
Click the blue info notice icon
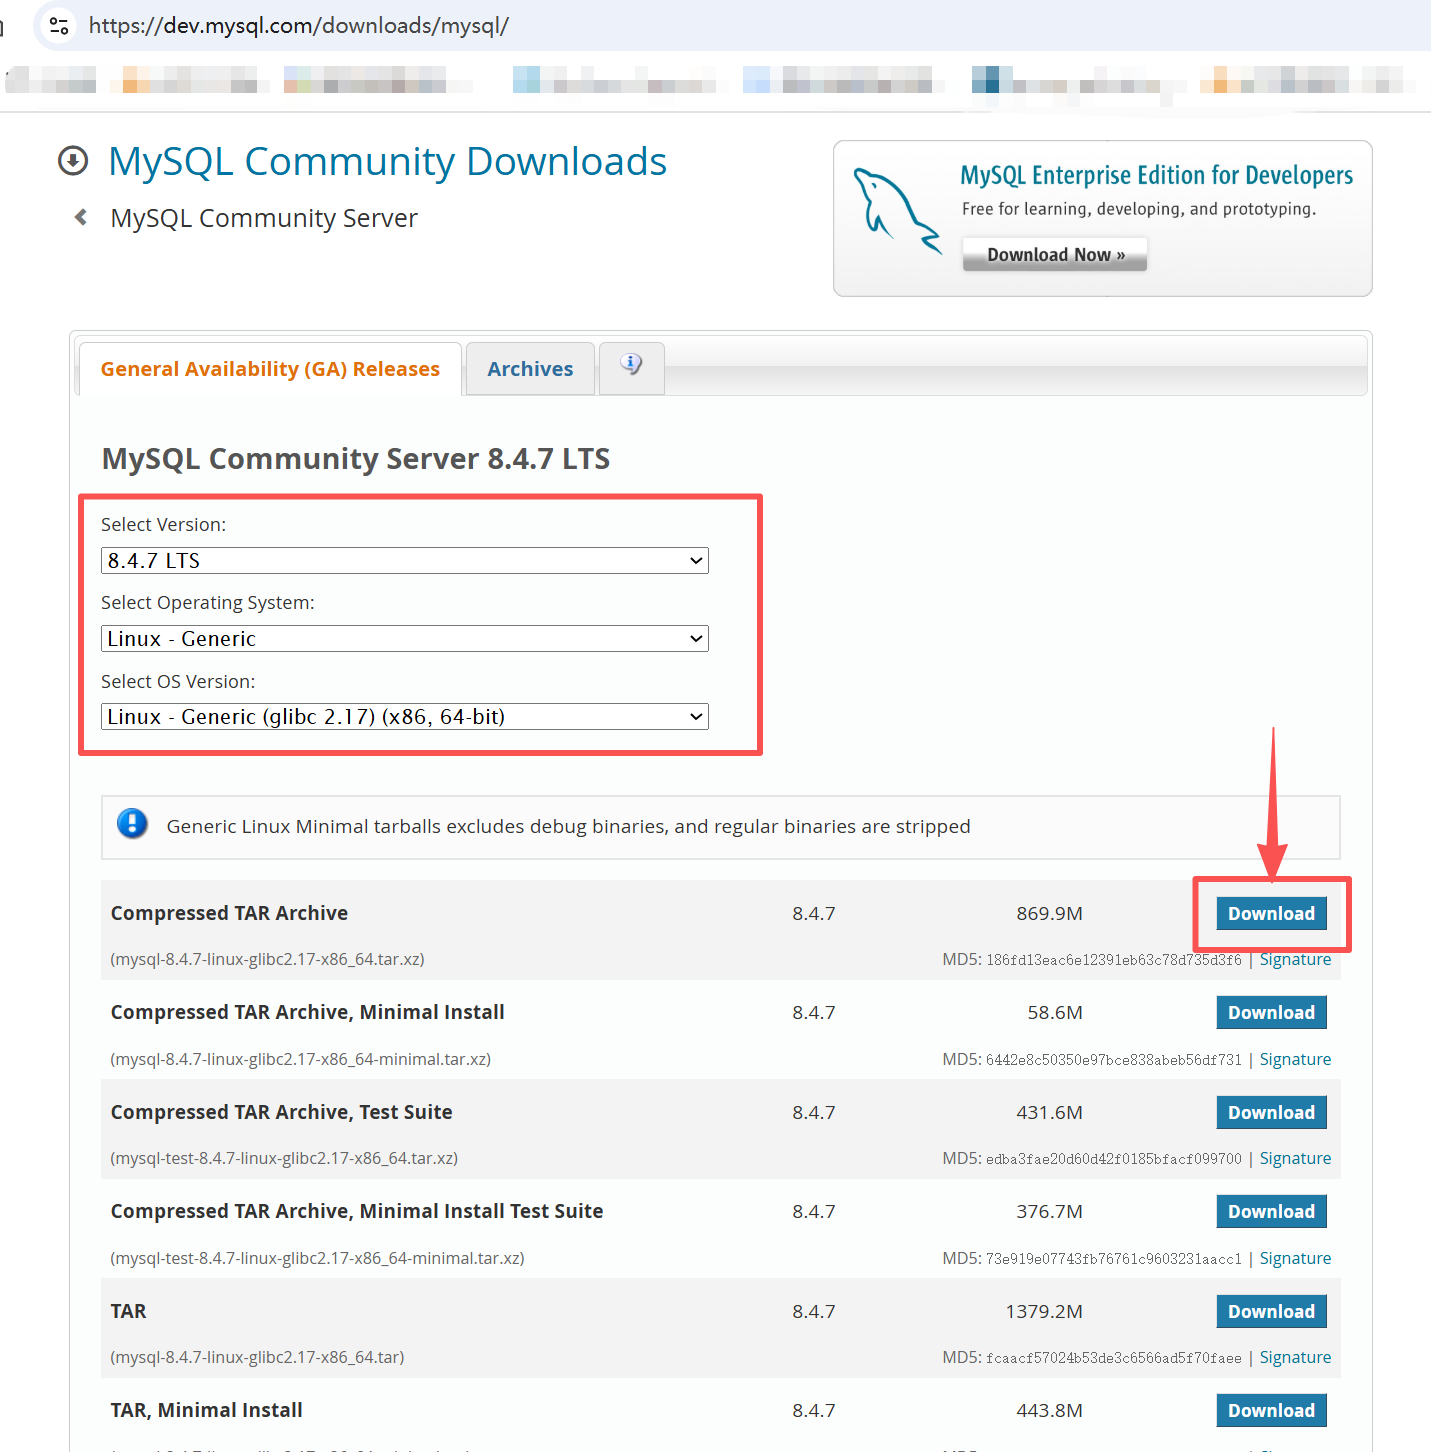click(132, 824)
